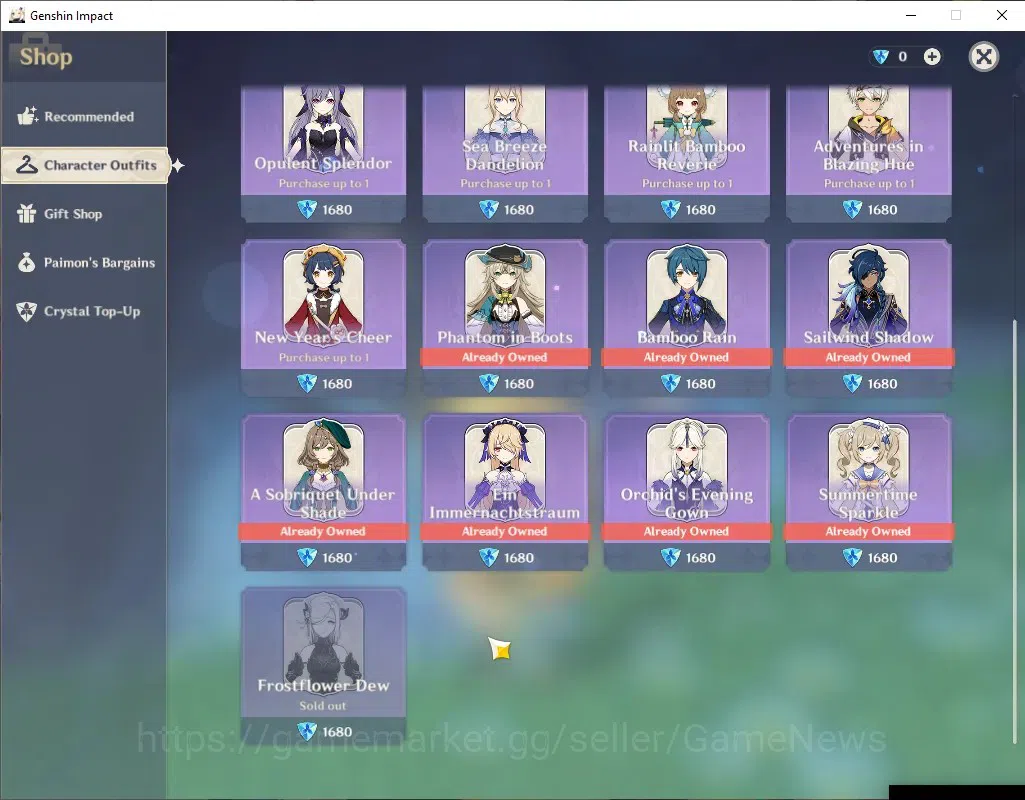Click the crystal icon beside Orchid's Evening Gown price
Viewport: 1025px width, 800px height.
coord(671,557)
